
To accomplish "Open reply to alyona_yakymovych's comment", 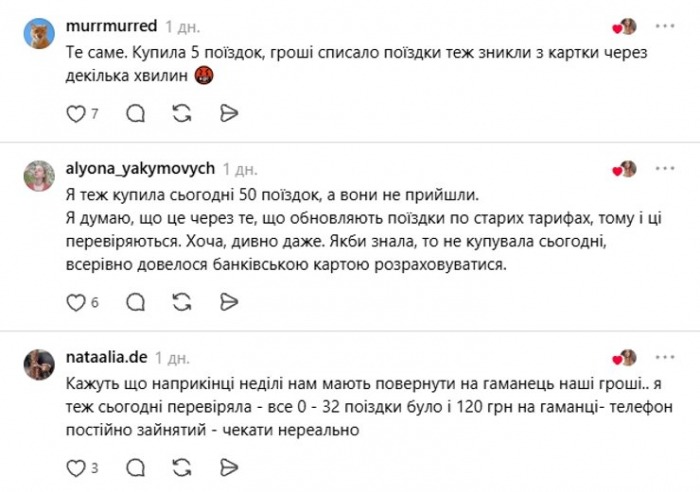I will [135, 303].
